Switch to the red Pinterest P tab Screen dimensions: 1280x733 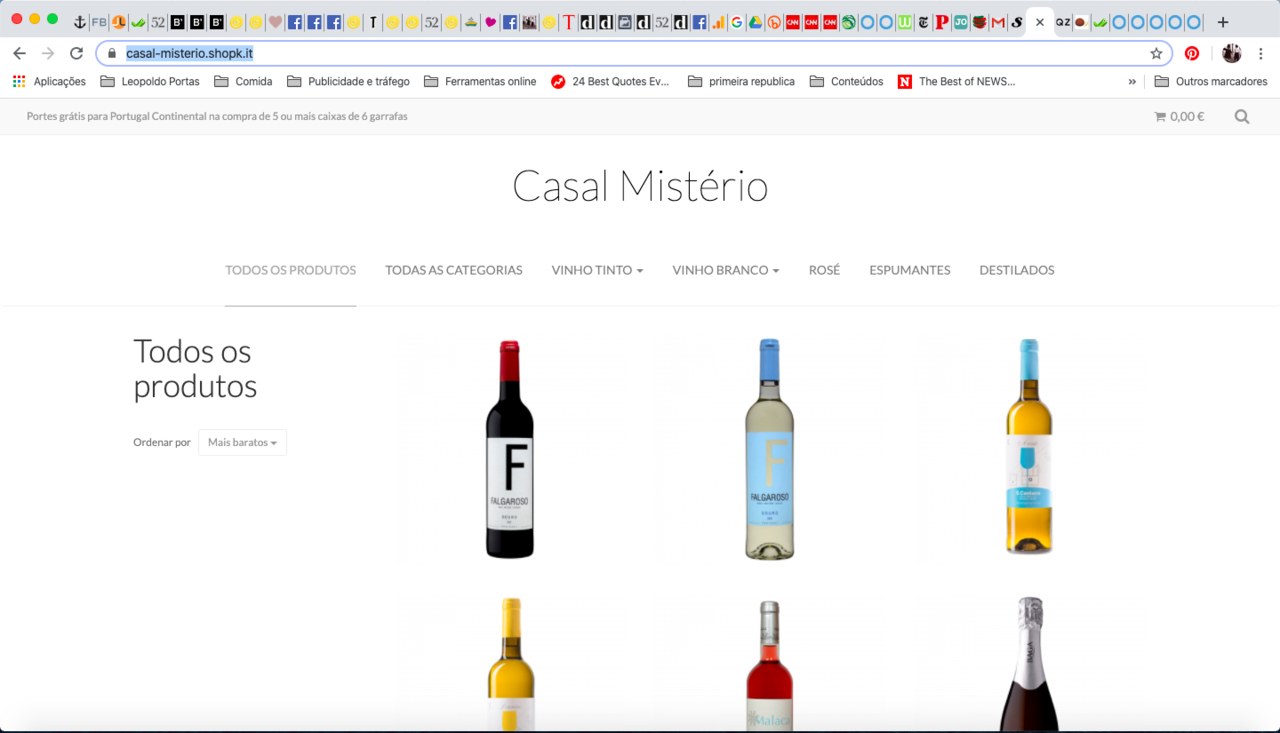click(x=941, y=22)
